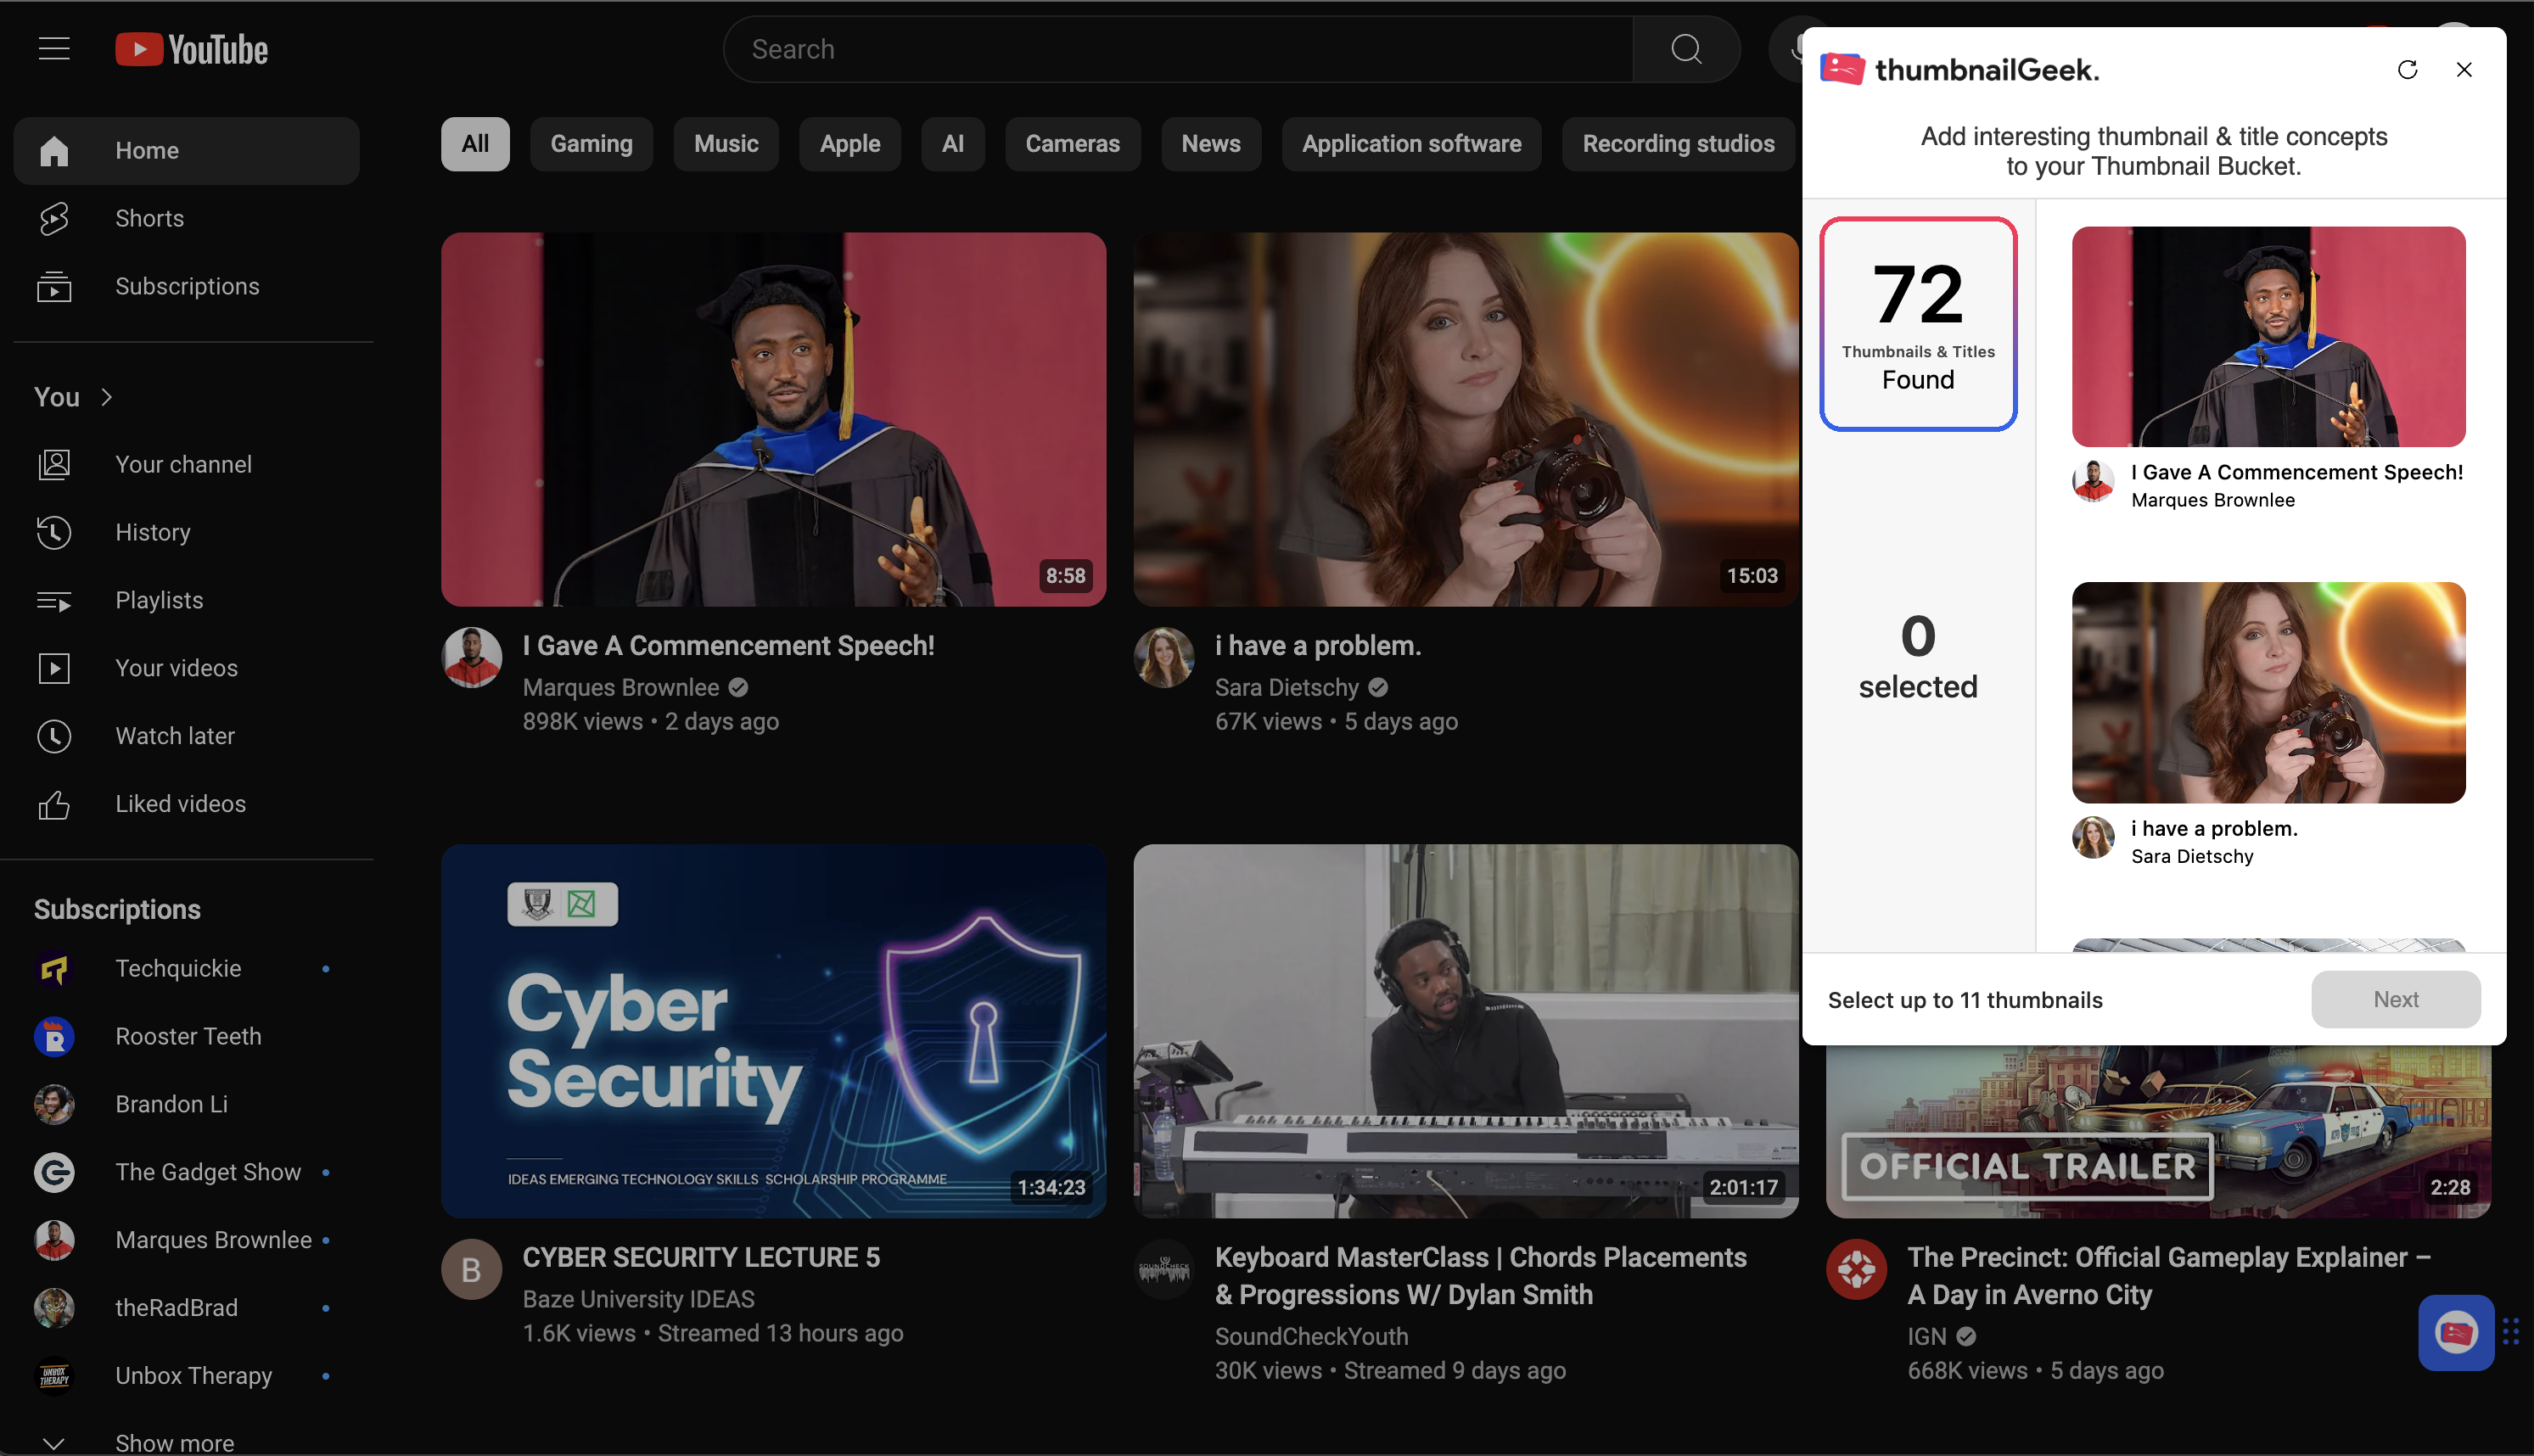The height and width of the screenshot is (1456, 2534).
Task: Open Keyboard MasterClass video title
Action: point(1480,1276)
